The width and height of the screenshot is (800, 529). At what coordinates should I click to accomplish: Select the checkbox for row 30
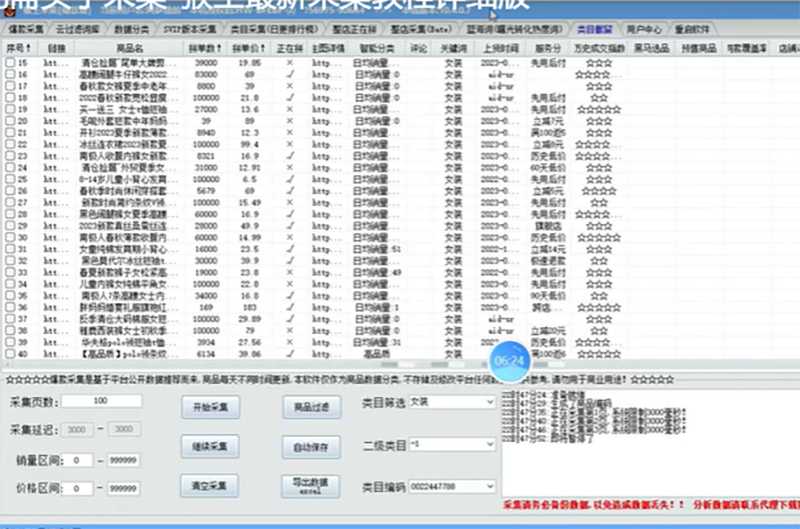click(x=10, y=237)
